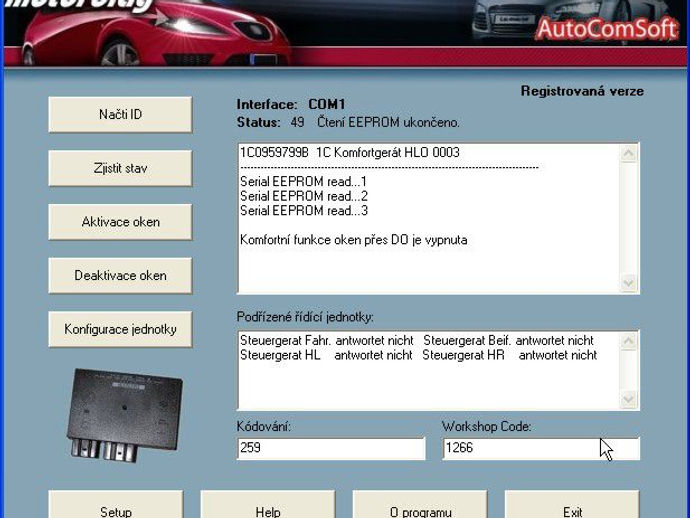Click the 'Steuergerat HR antwortet nicht' entry
Image resolution: width=690 pixels, height=518 pixels.
point(510,355)
